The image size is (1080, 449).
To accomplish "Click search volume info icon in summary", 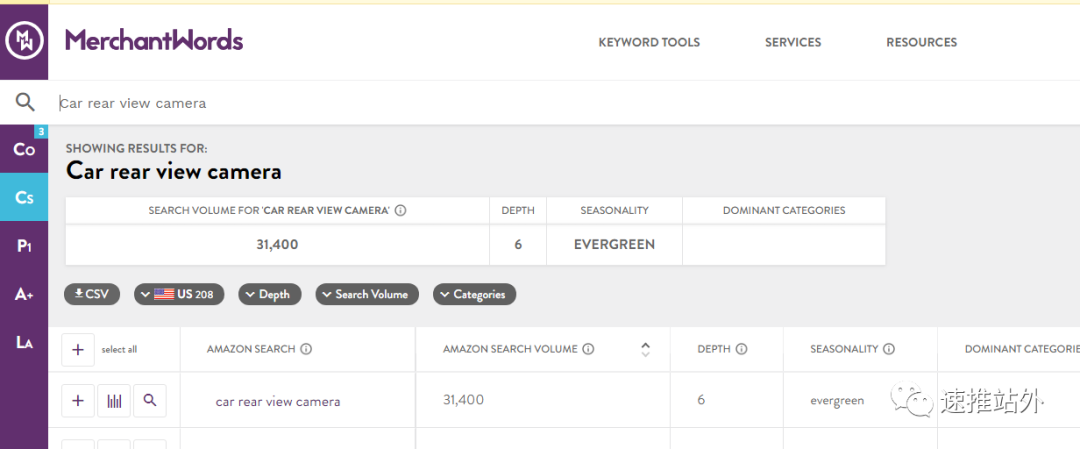I will click(x=400, y=211).
